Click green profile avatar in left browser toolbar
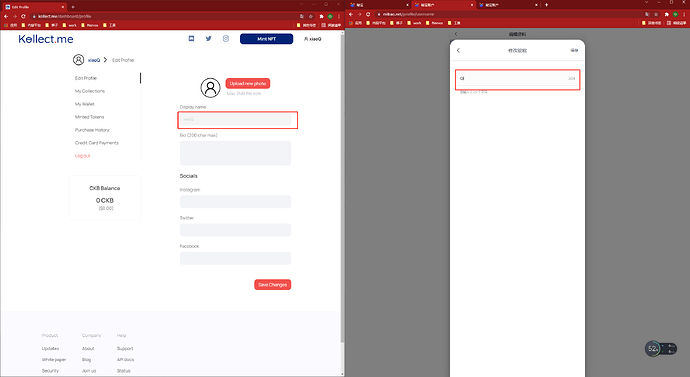This screenshot has height=377, width=690. click(x=330, y=16)
